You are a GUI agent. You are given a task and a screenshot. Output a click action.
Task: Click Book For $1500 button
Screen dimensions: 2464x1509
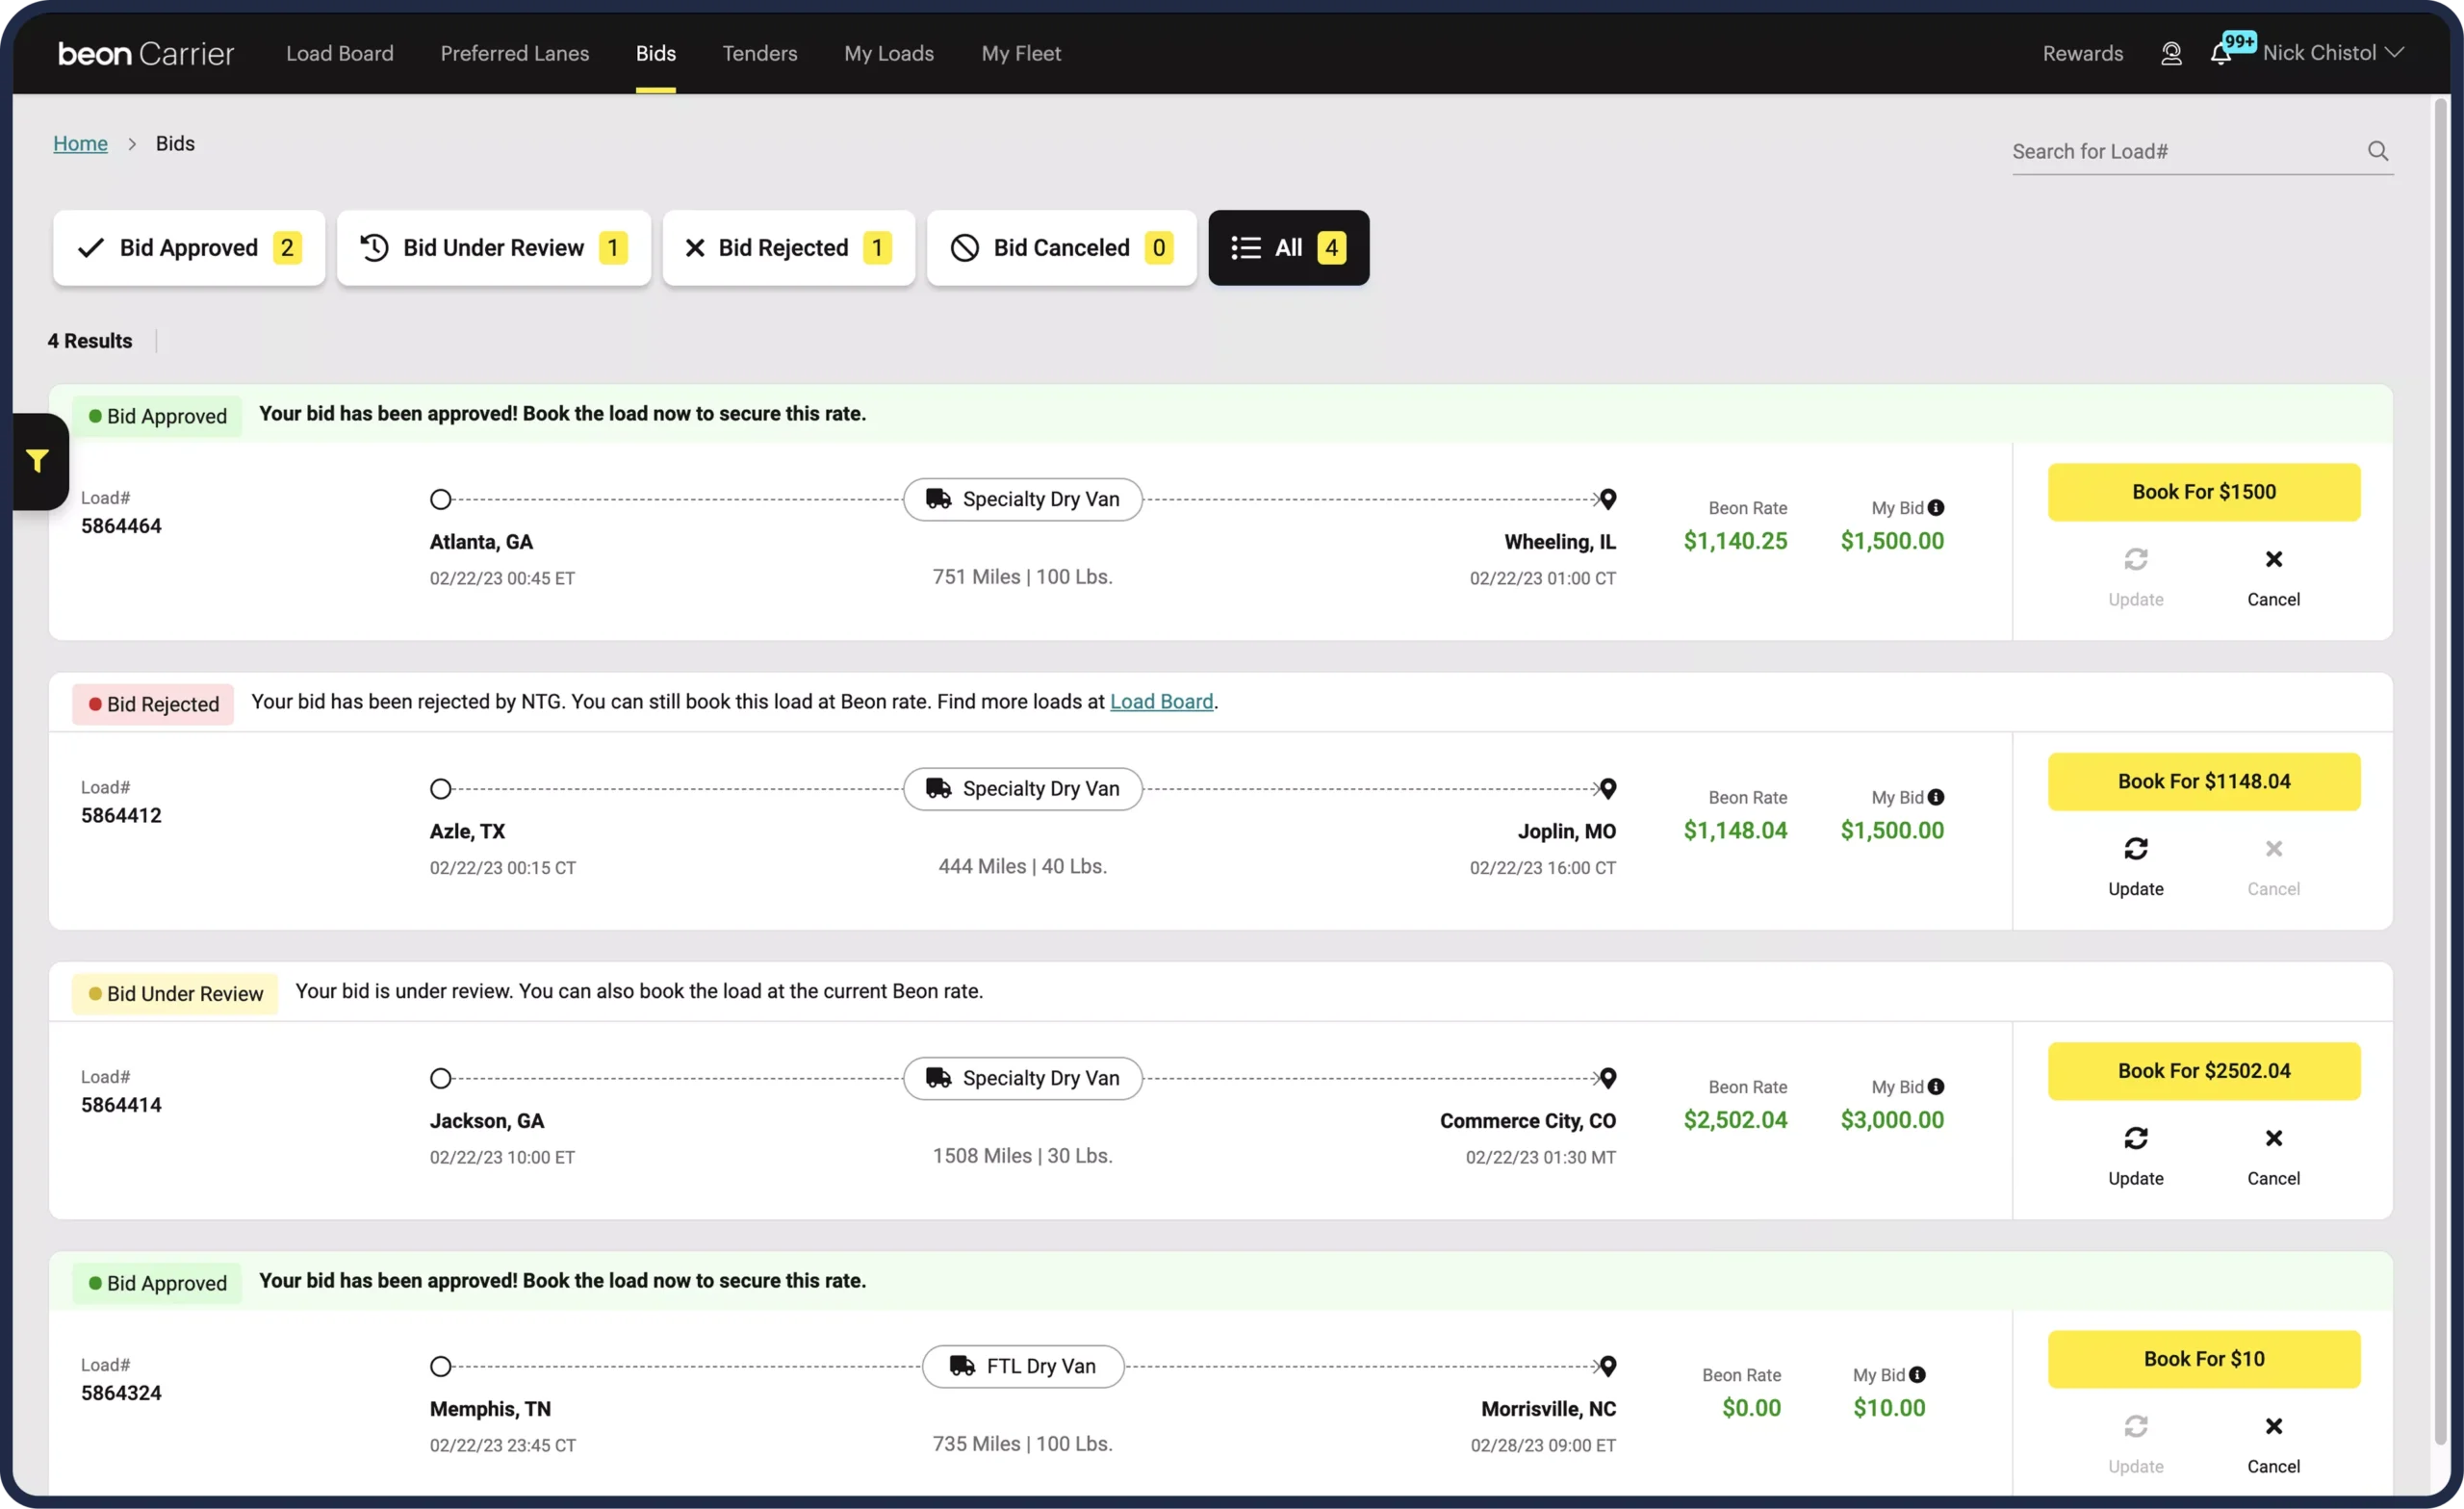click(x=2203, y=492)
